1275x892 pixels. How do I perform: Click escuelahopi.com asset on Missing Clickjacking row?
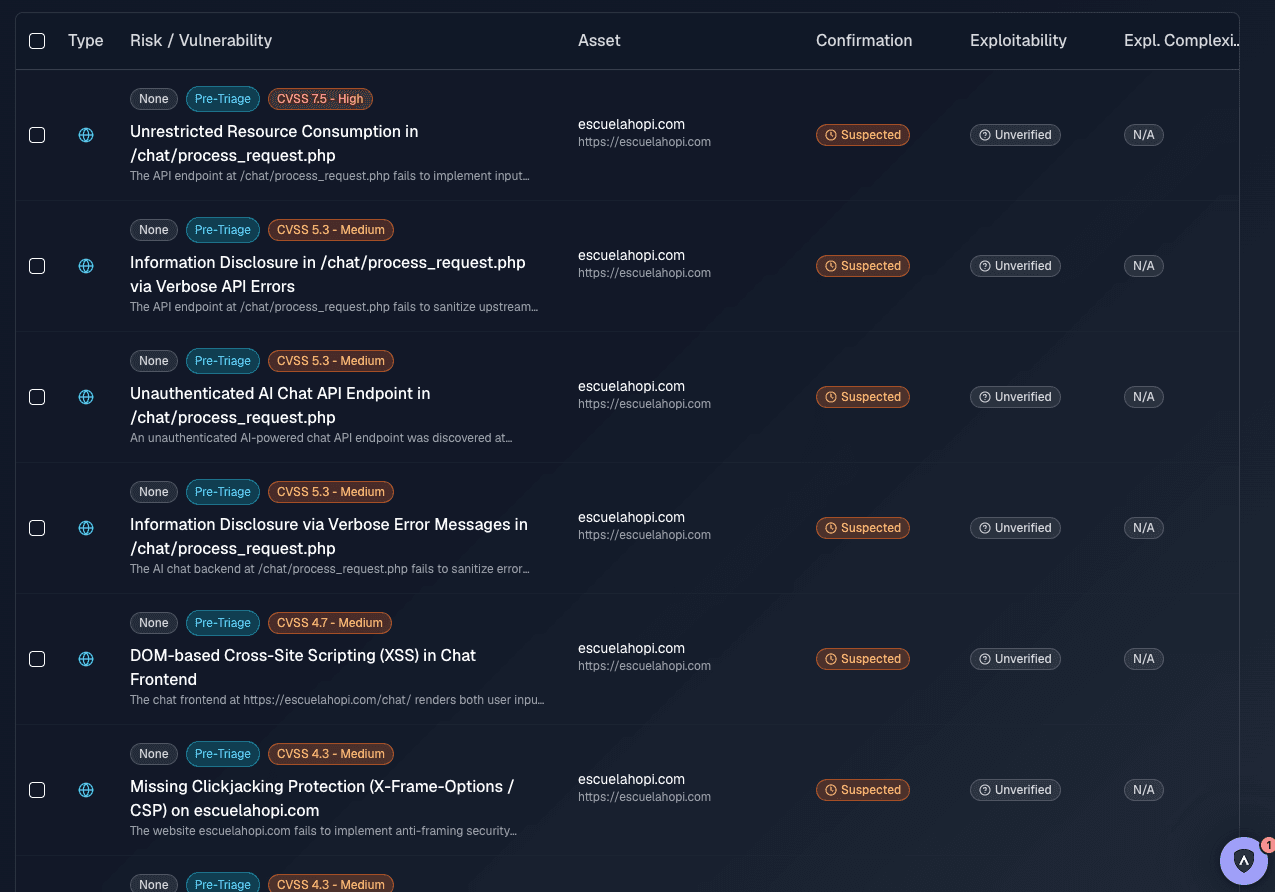tap(631, 779)
